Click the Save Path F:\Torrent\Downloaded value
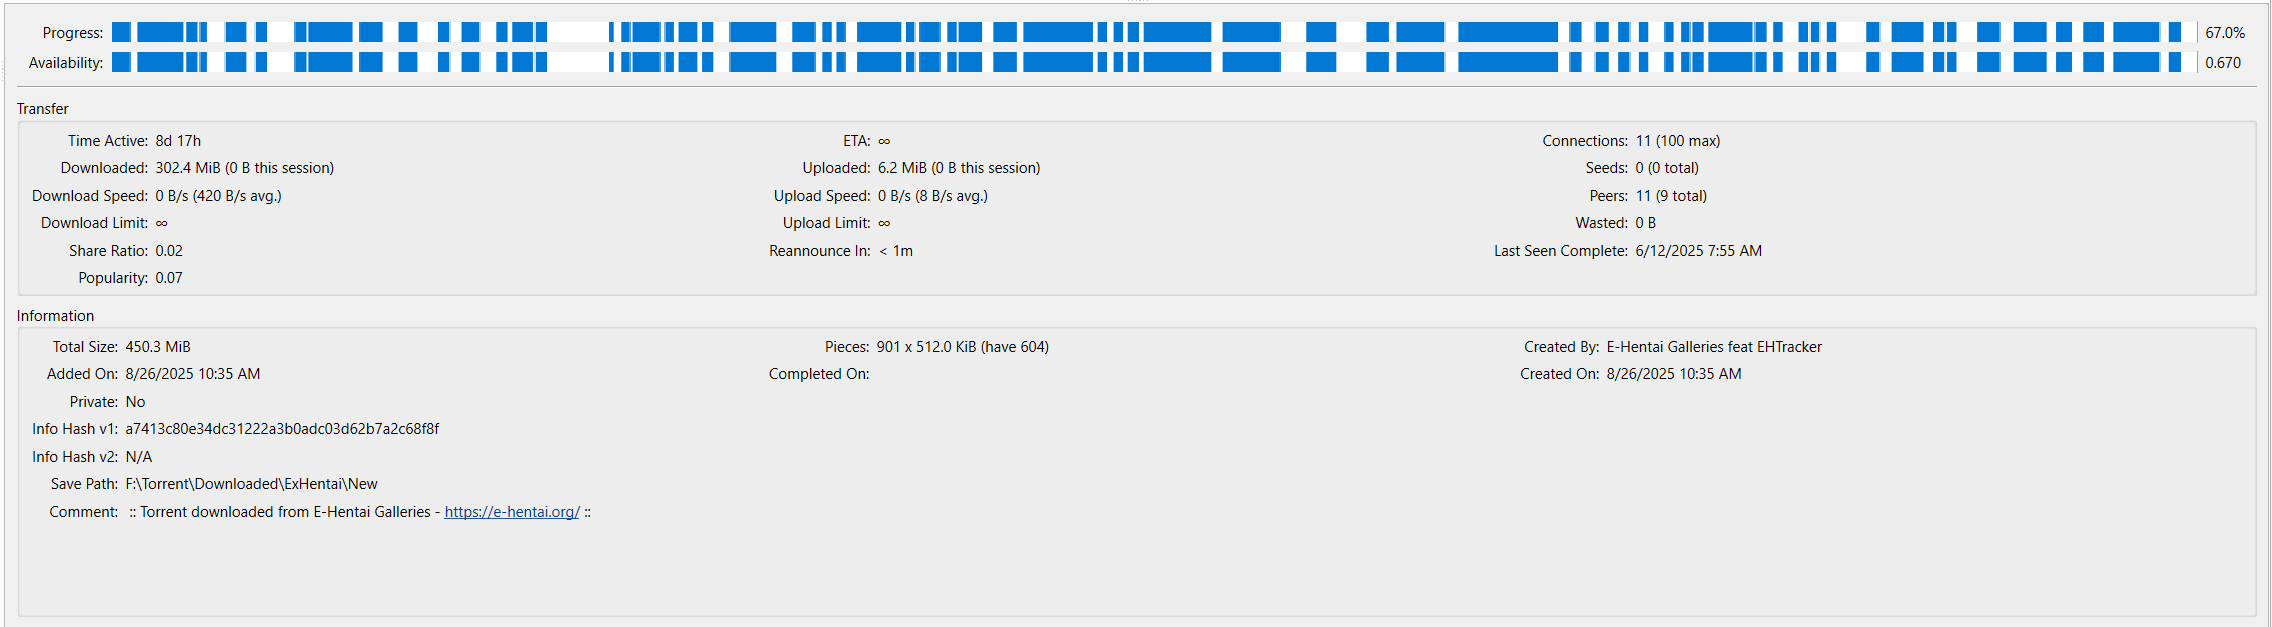Image resolution: width=2272 pixels, height=627 pixels. pos(251,484)
